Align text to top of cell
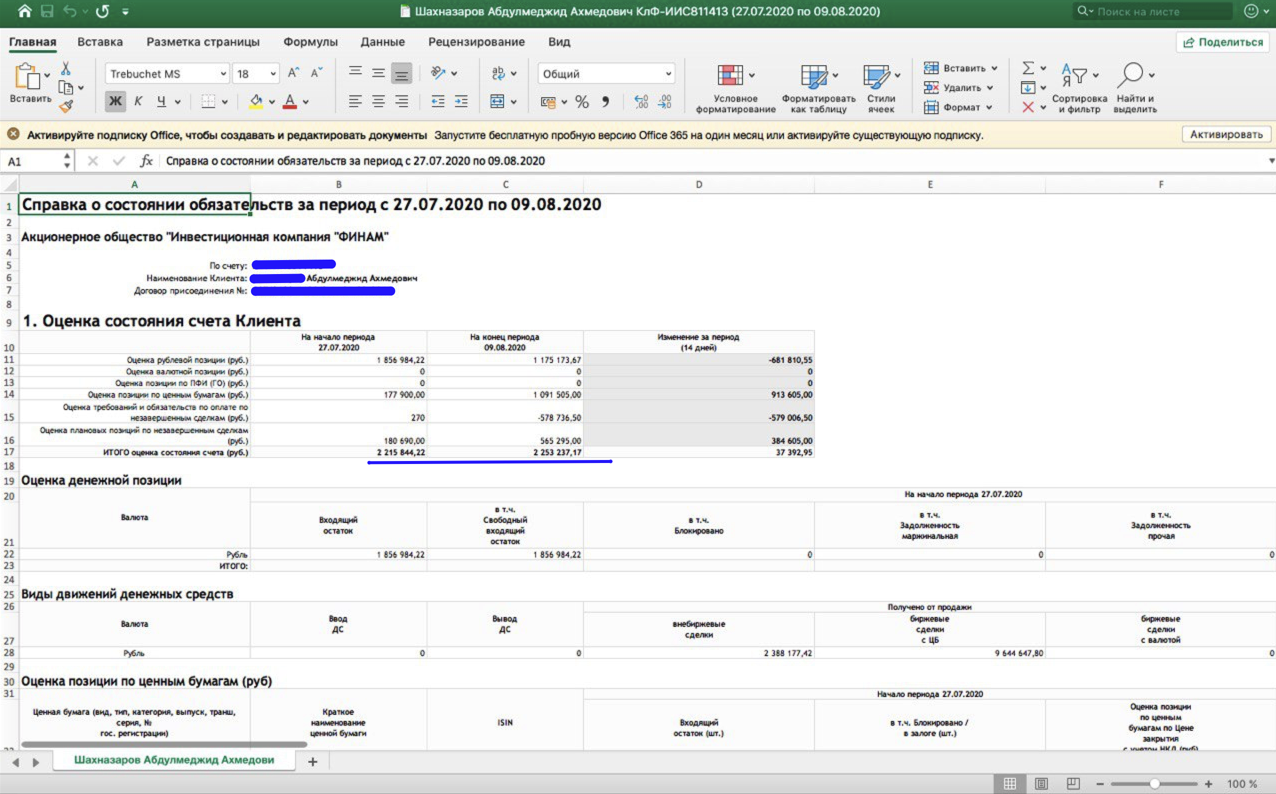 (x=355, y=73)
